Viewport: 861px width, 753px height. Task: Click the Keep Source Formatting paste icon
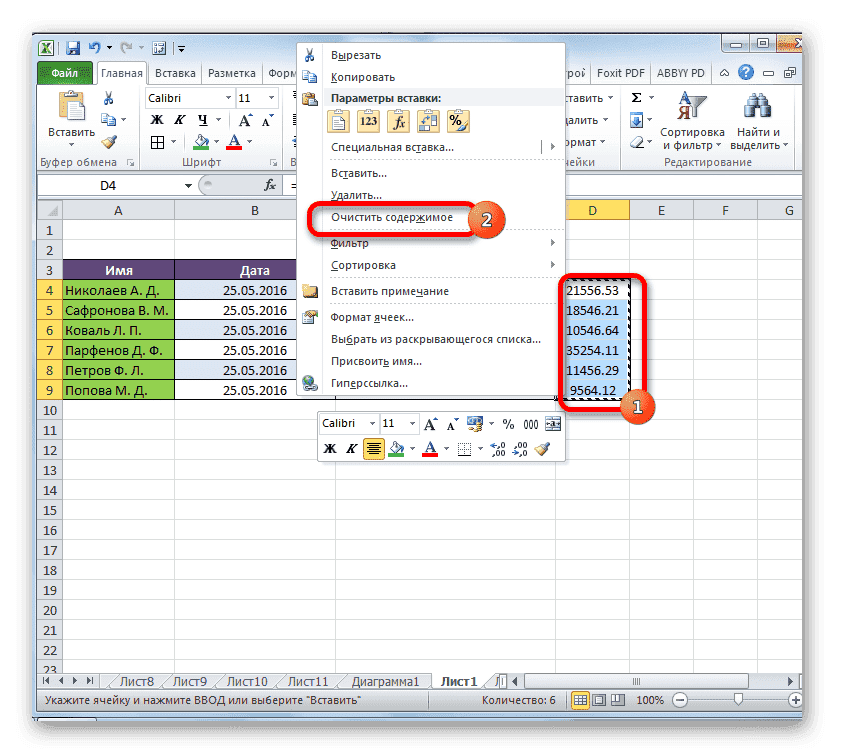[338, 121]
